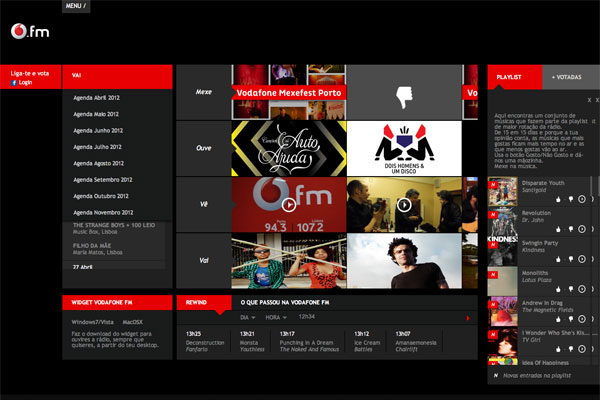
Task: Open the DIA dropdown in Rewind
Action: click(248, 317)
